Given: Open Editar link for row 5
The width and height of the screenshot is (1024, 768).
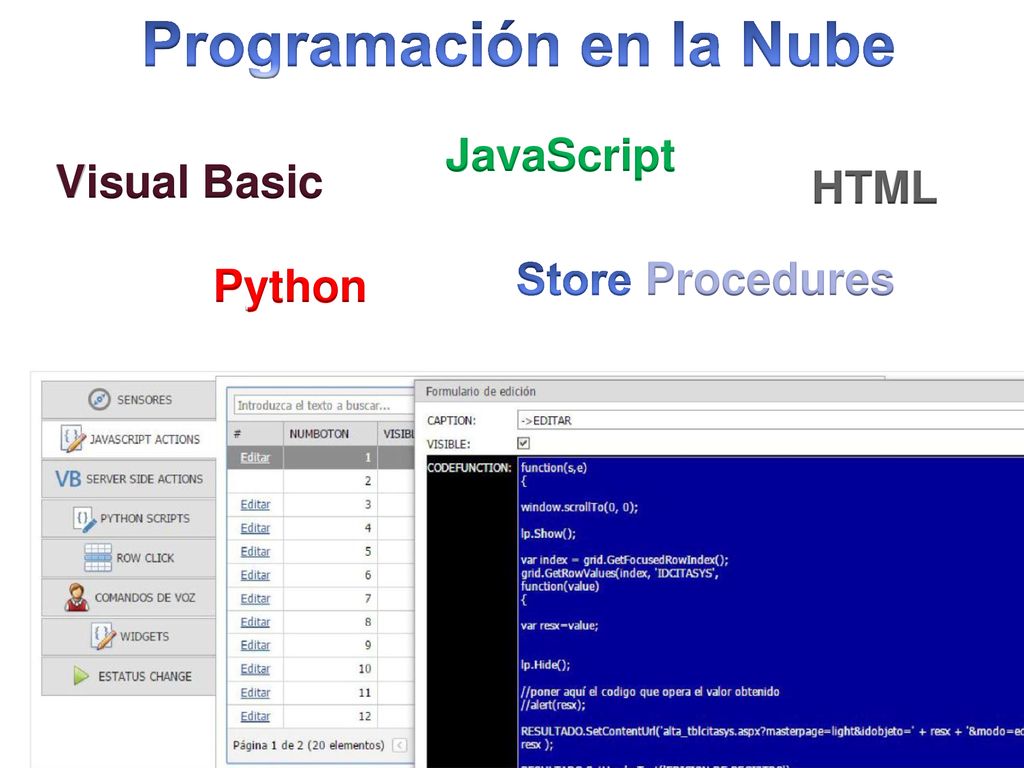Looking at the screenshot, I should tap(255, 552).
